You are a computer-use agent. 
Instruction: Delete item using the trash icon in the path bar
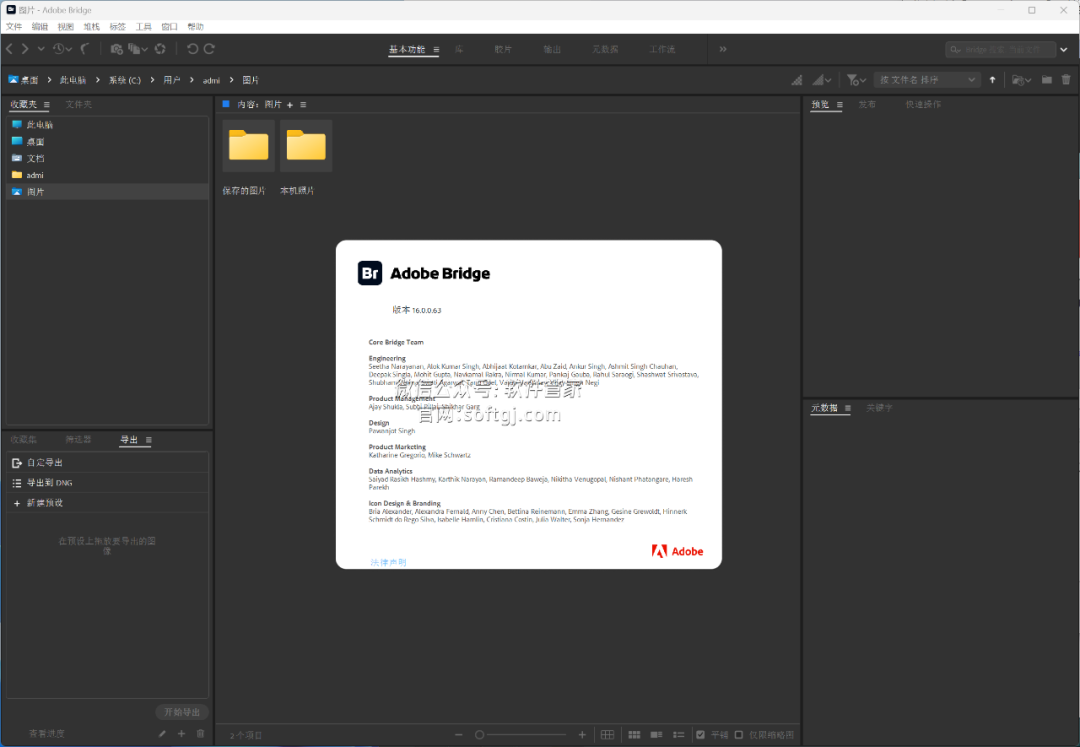click(x=1066, y=79)
